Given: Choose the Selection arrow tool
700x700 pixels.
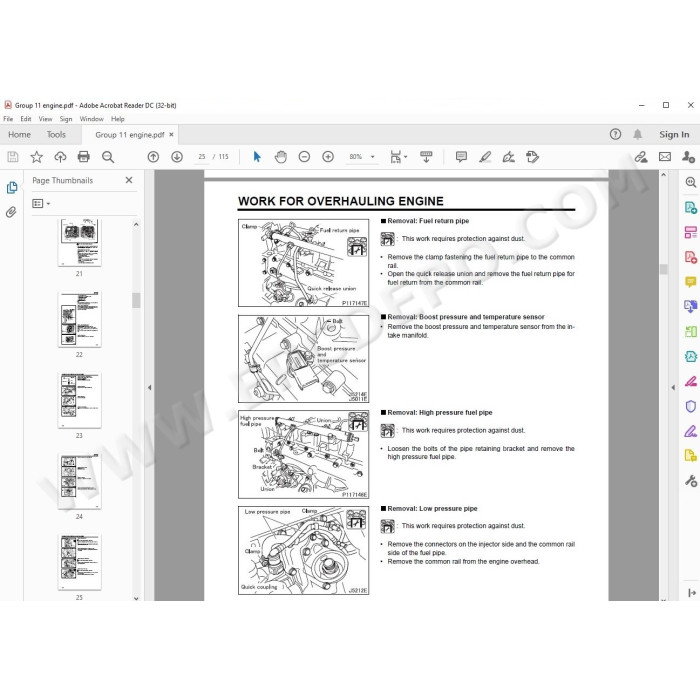Looking at the screenshot, I should click(x=257, y=157).
